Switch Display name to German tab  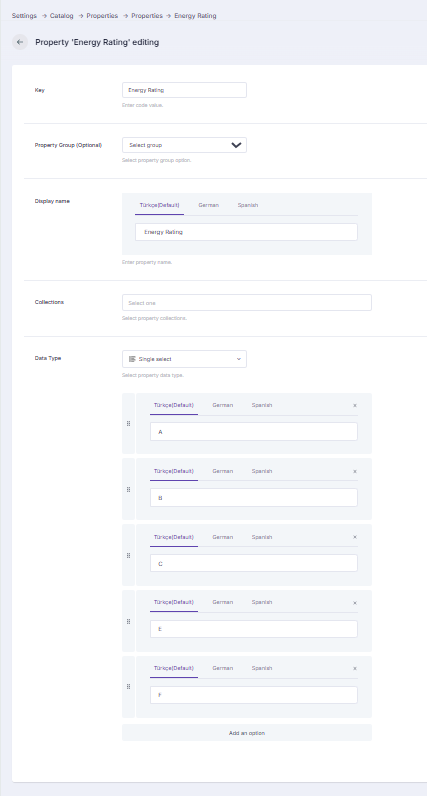pos(209,205)
